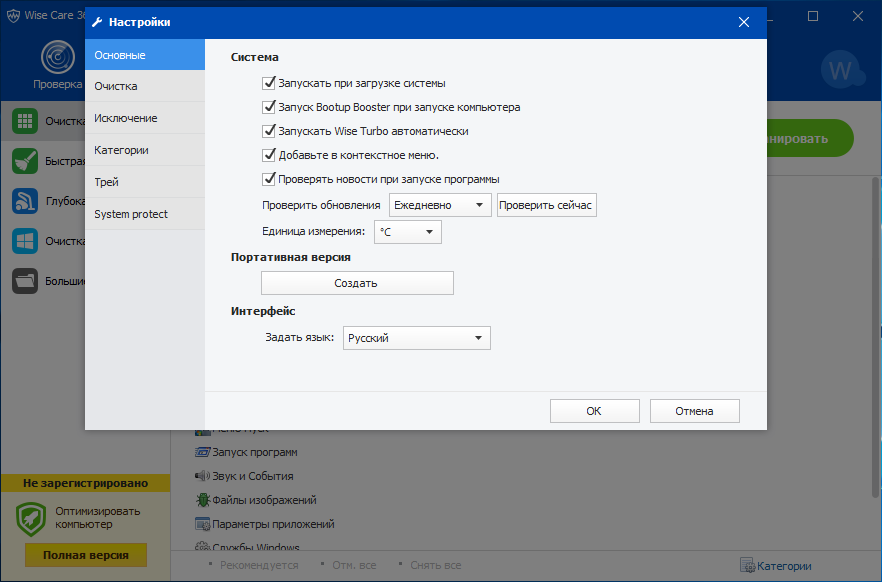This screenshot has height=582, width=882.
Task: Open the Windows logo Очистка icon in sidebar
Action: click(25, 241)
